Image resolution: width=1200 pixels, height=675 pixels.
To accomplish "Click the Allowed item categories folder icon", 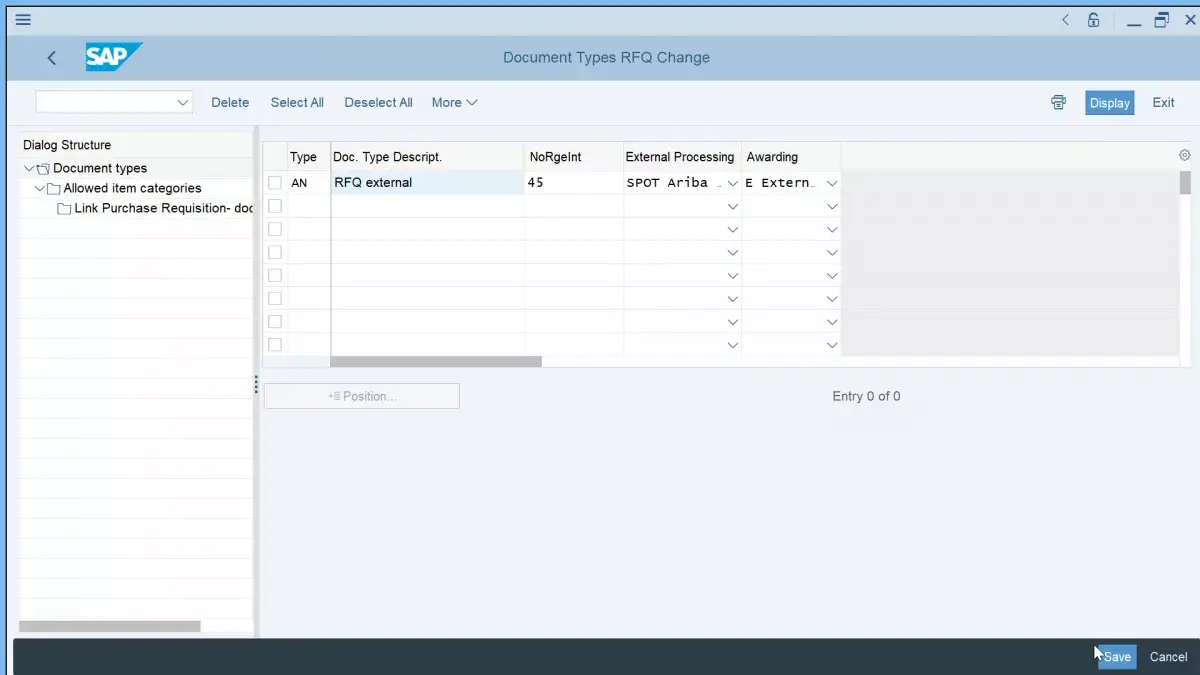I will [x=54, y=189].
